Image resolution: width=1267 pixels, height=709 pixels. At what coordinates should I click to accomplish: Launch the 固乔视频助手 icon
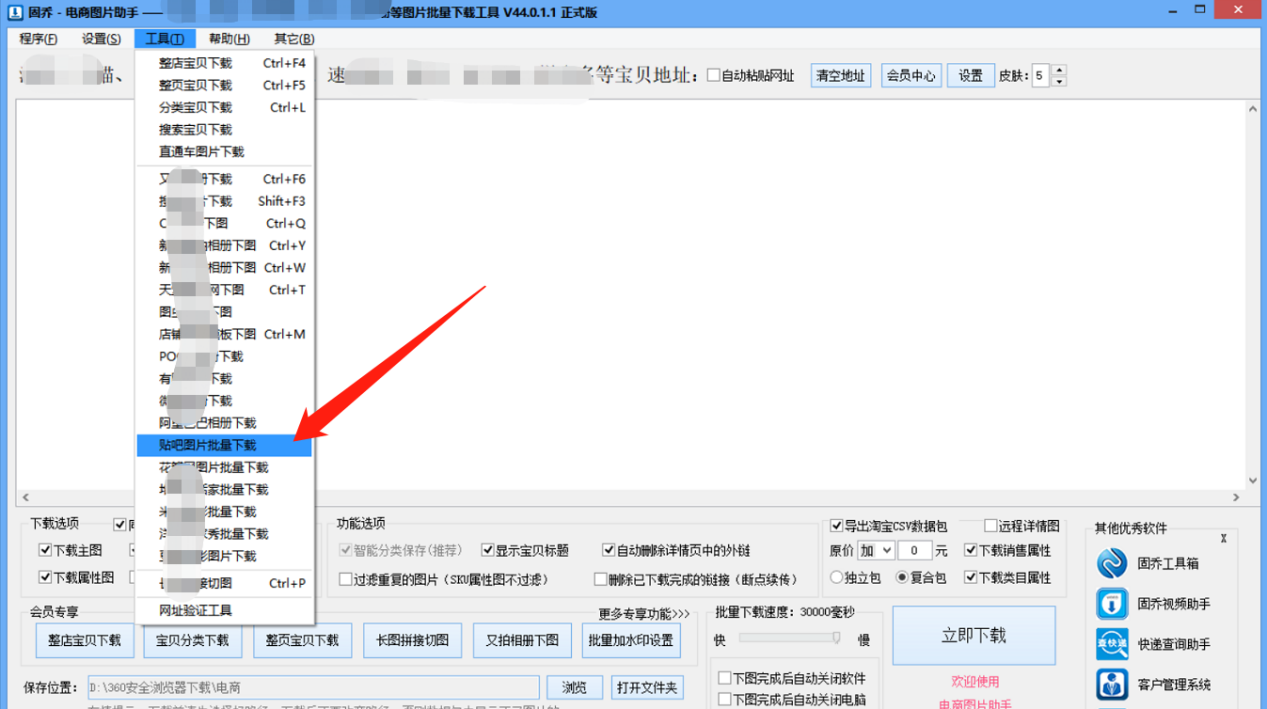[x=1112, y=604]
